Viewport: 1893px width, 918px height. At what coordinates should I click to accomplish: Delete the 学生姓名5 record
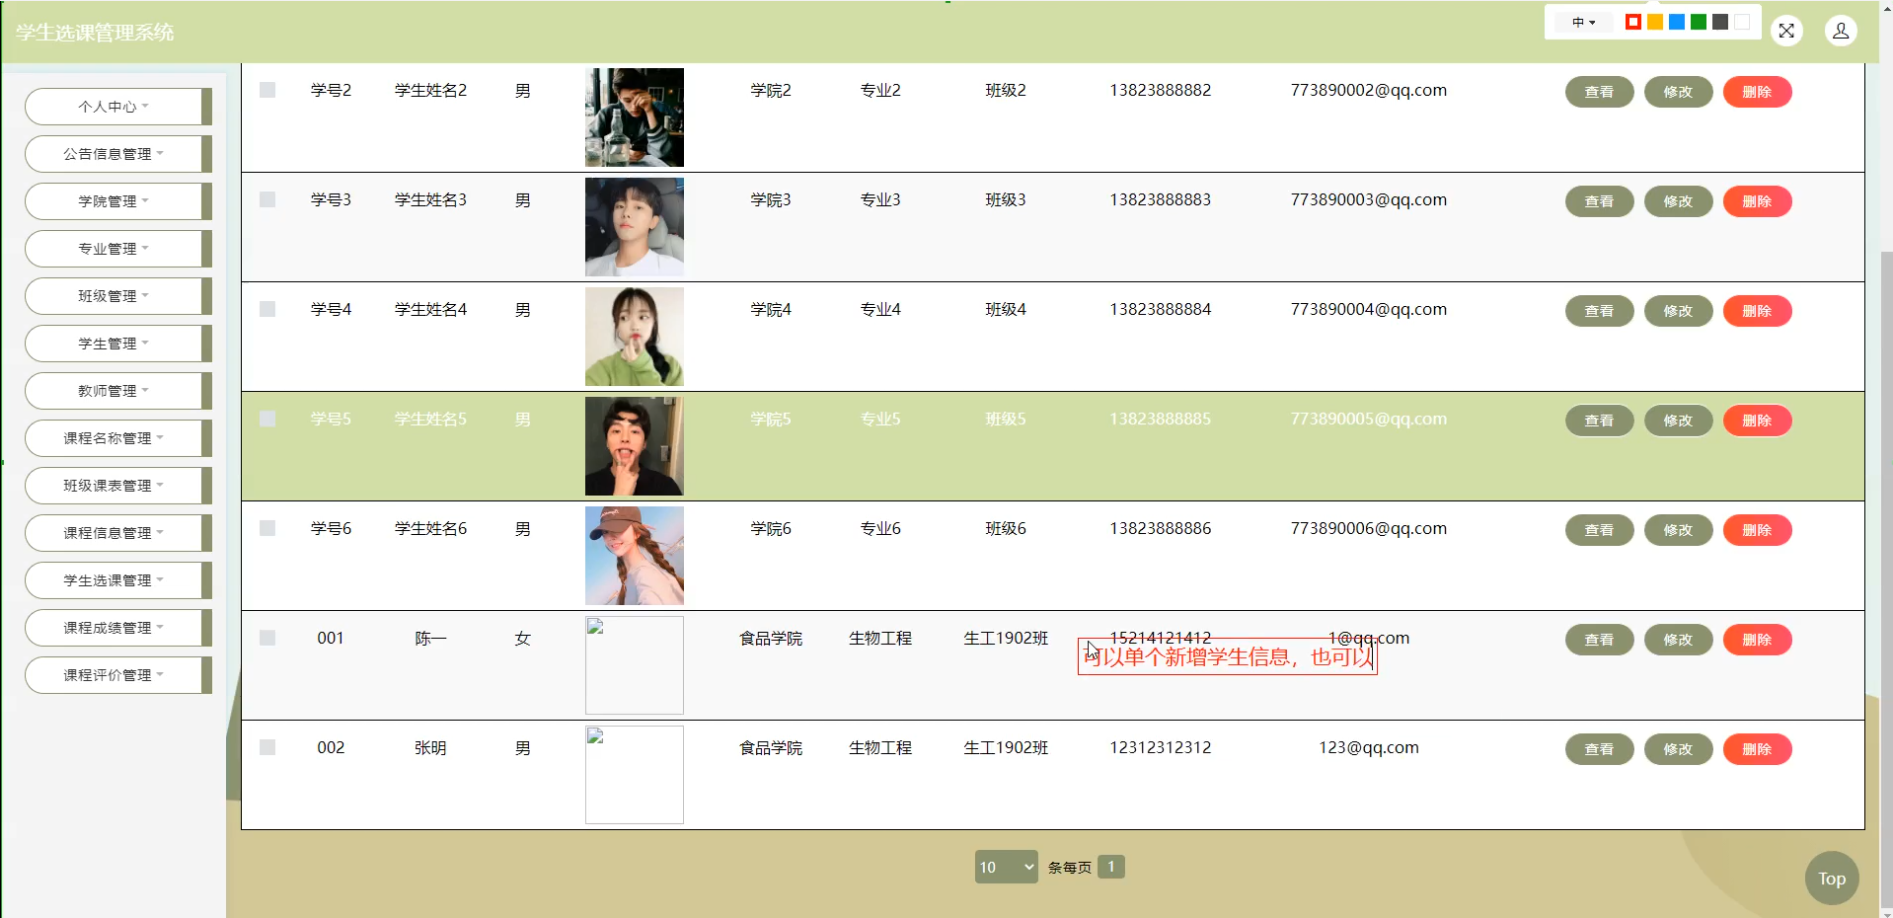tap(1757, 420)
